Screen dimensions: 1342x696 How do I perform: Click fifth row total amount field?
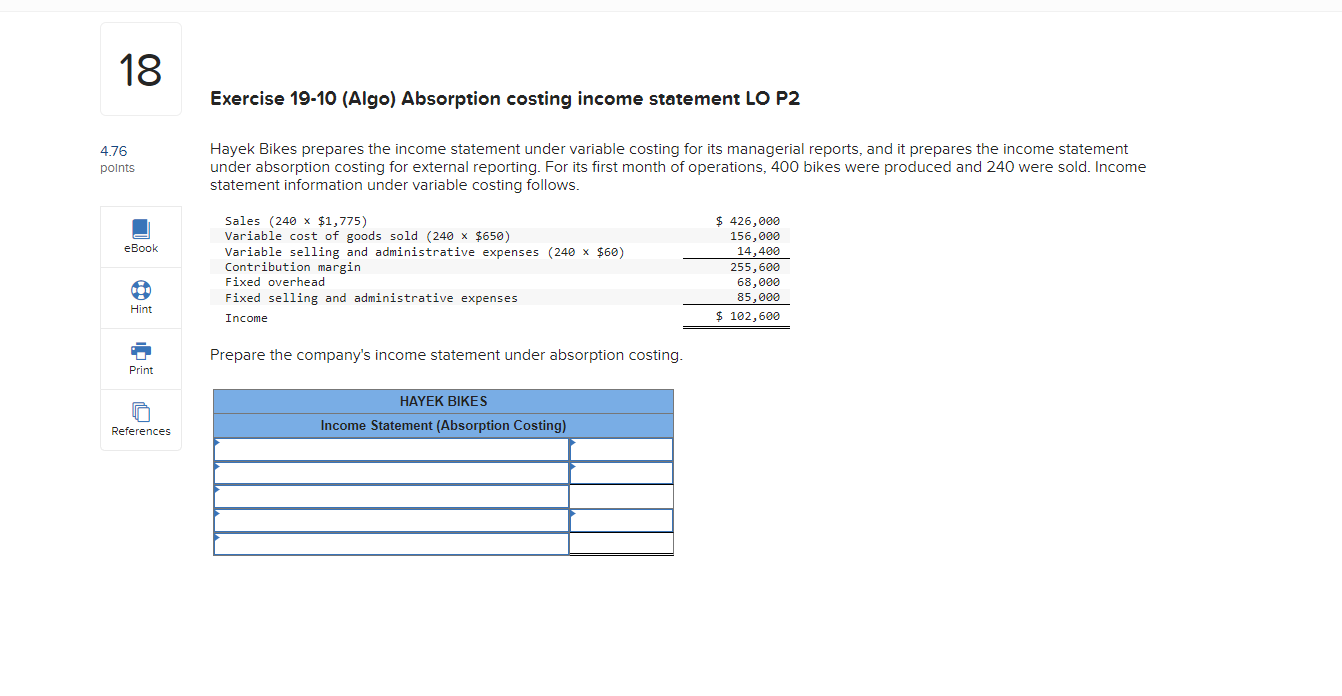click(x=621, y=544)
